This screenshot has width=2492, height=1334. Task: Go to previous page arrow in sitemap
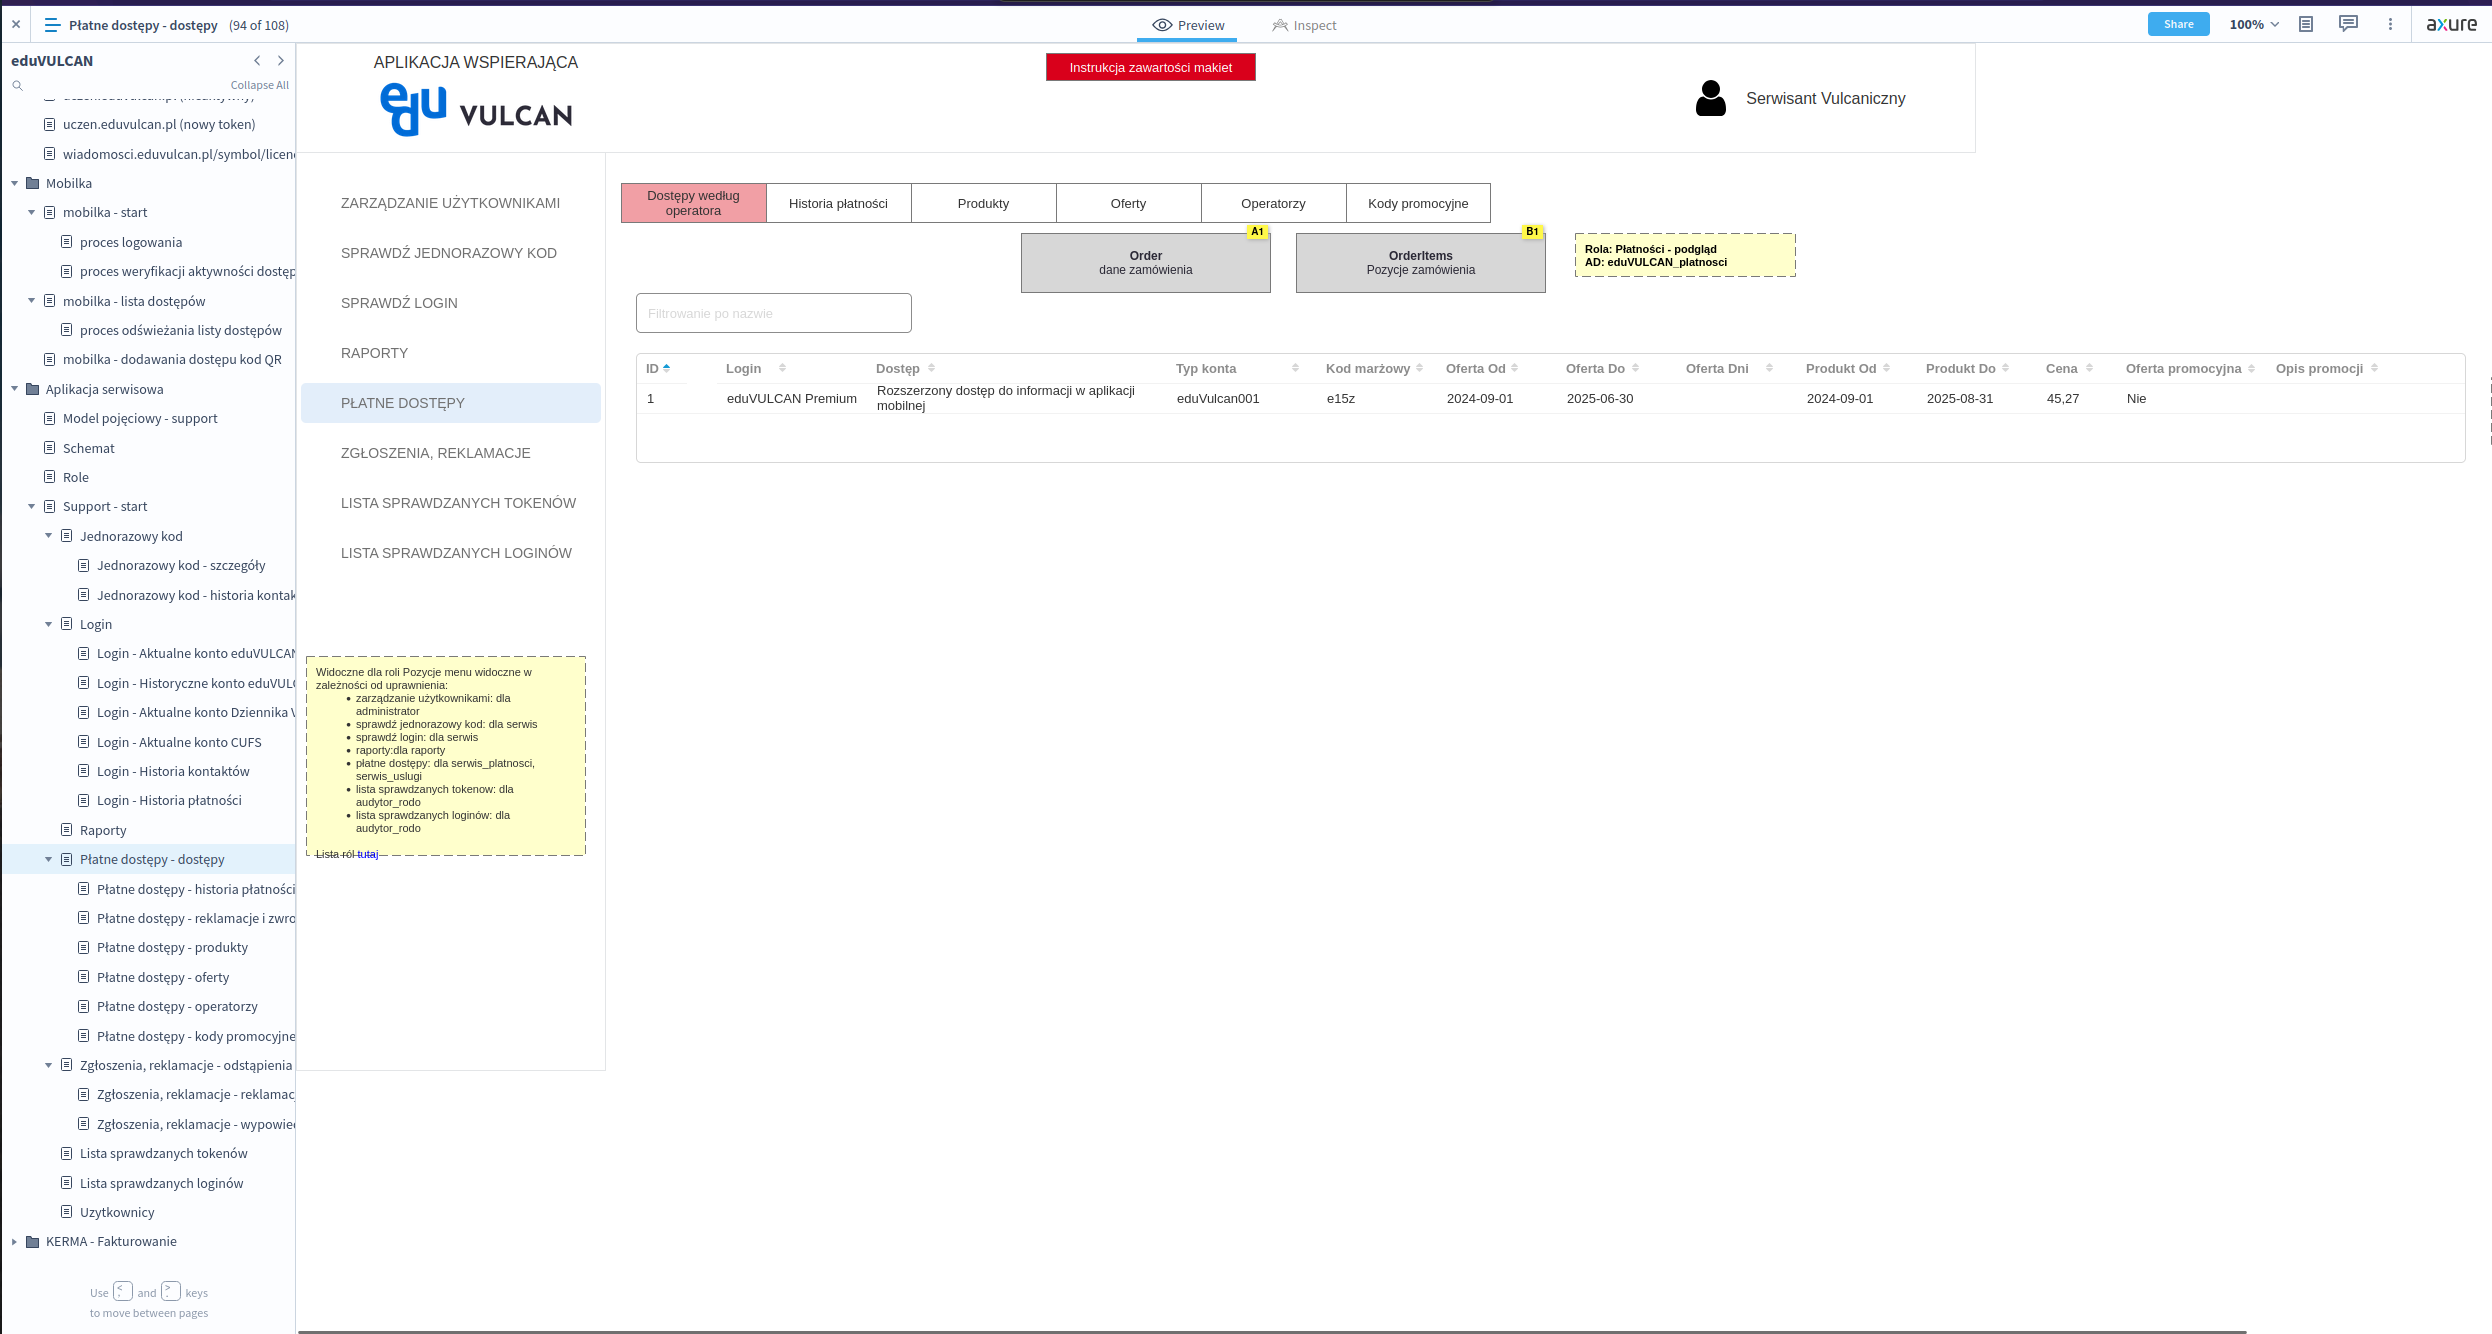pos(257,61)
